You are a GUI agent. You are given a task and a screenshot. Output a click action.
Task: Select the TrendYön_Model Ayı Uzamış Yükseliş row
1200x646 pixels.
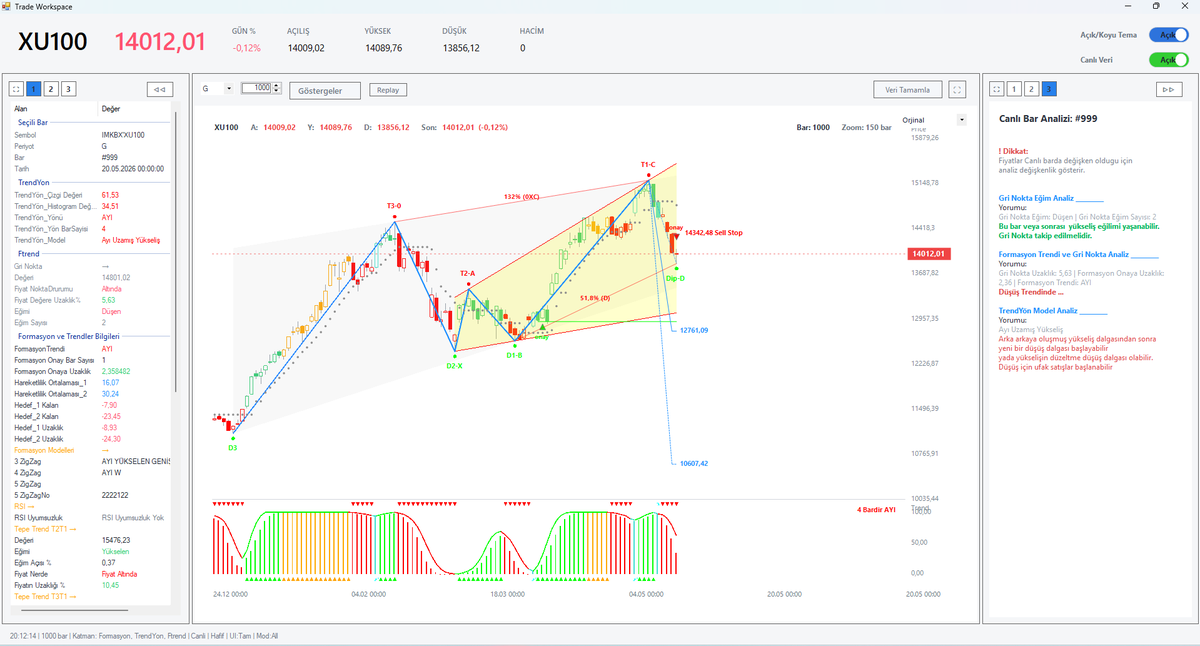(x=92, y=240)
